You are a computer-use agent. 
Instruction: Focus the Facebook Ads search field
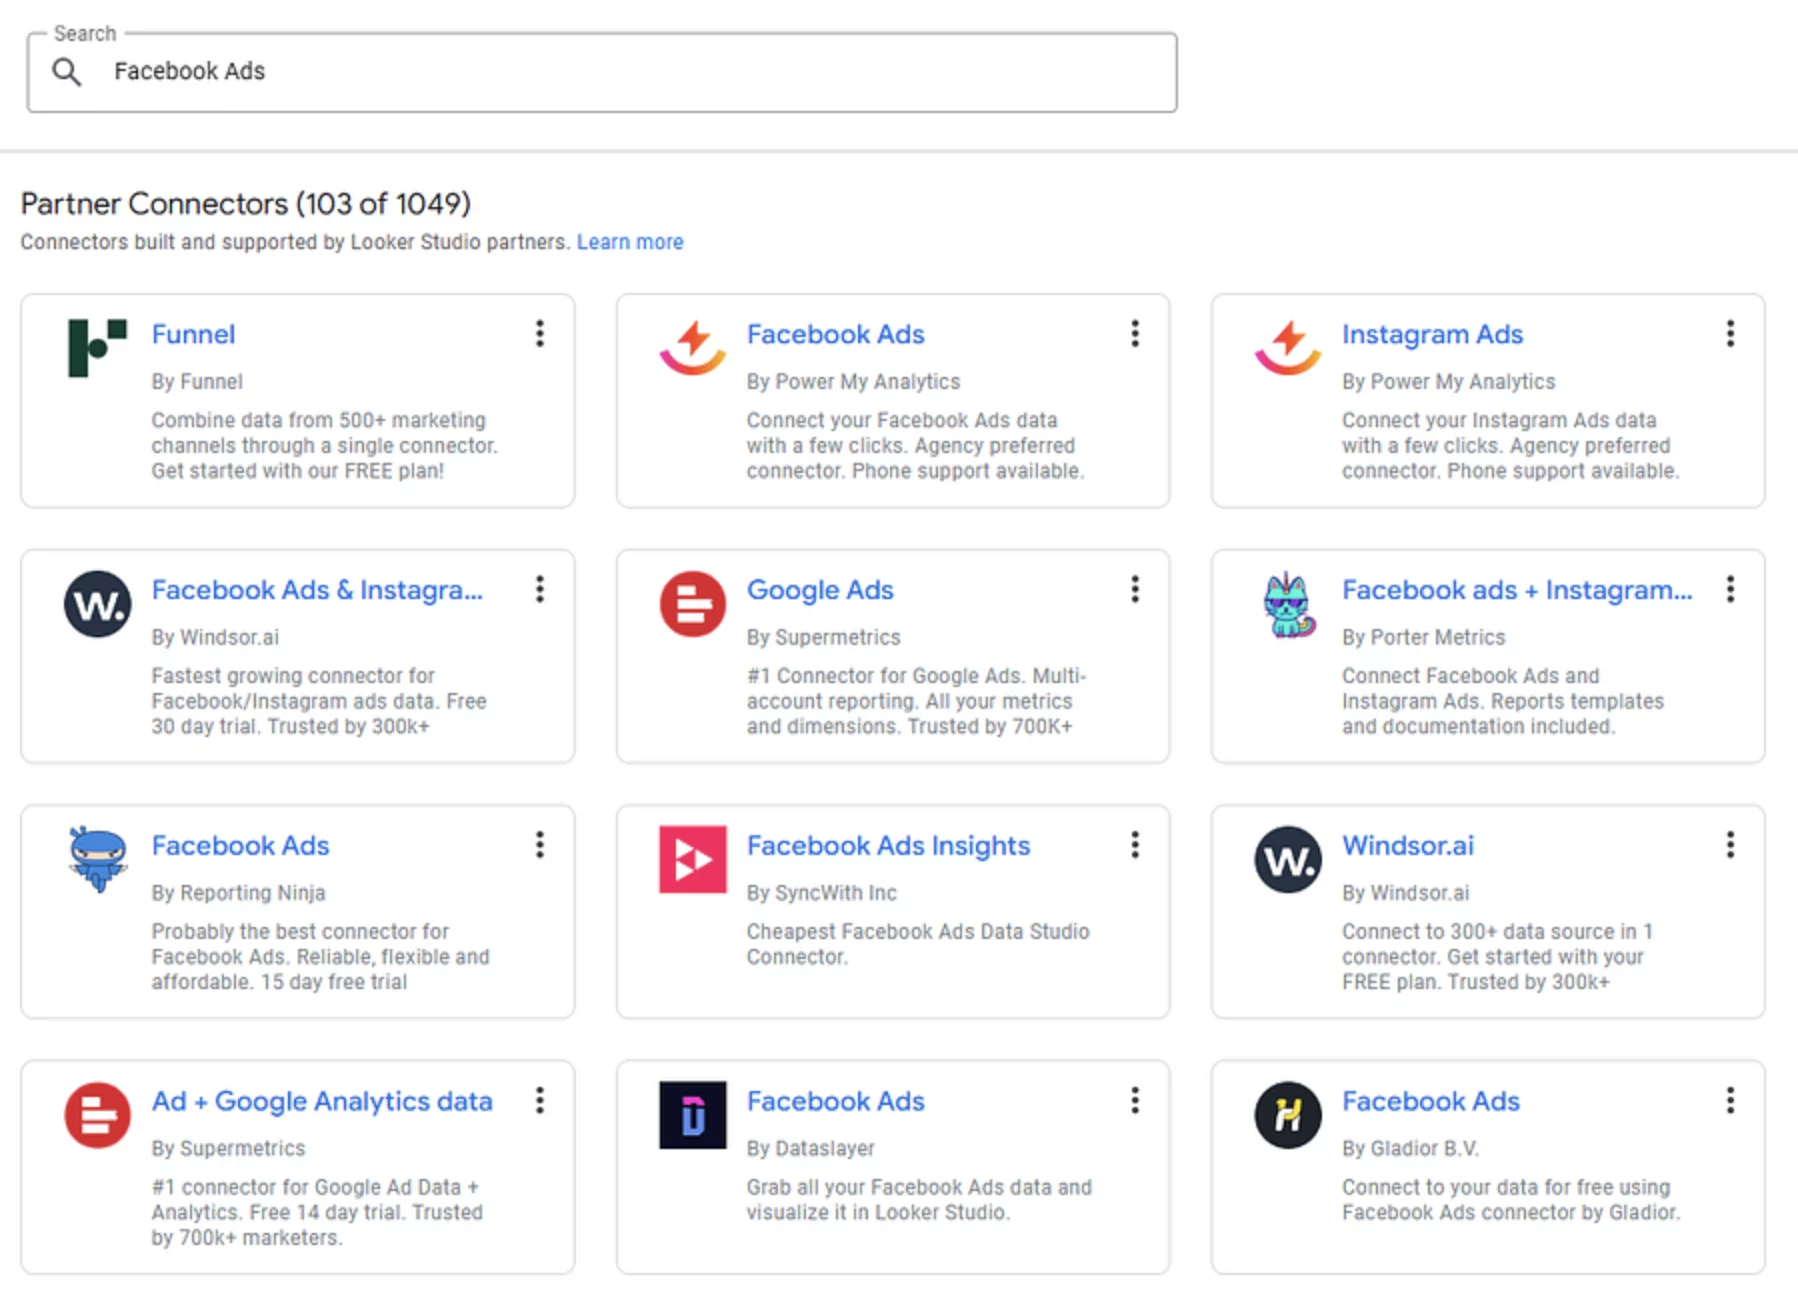tap(602, 72)
